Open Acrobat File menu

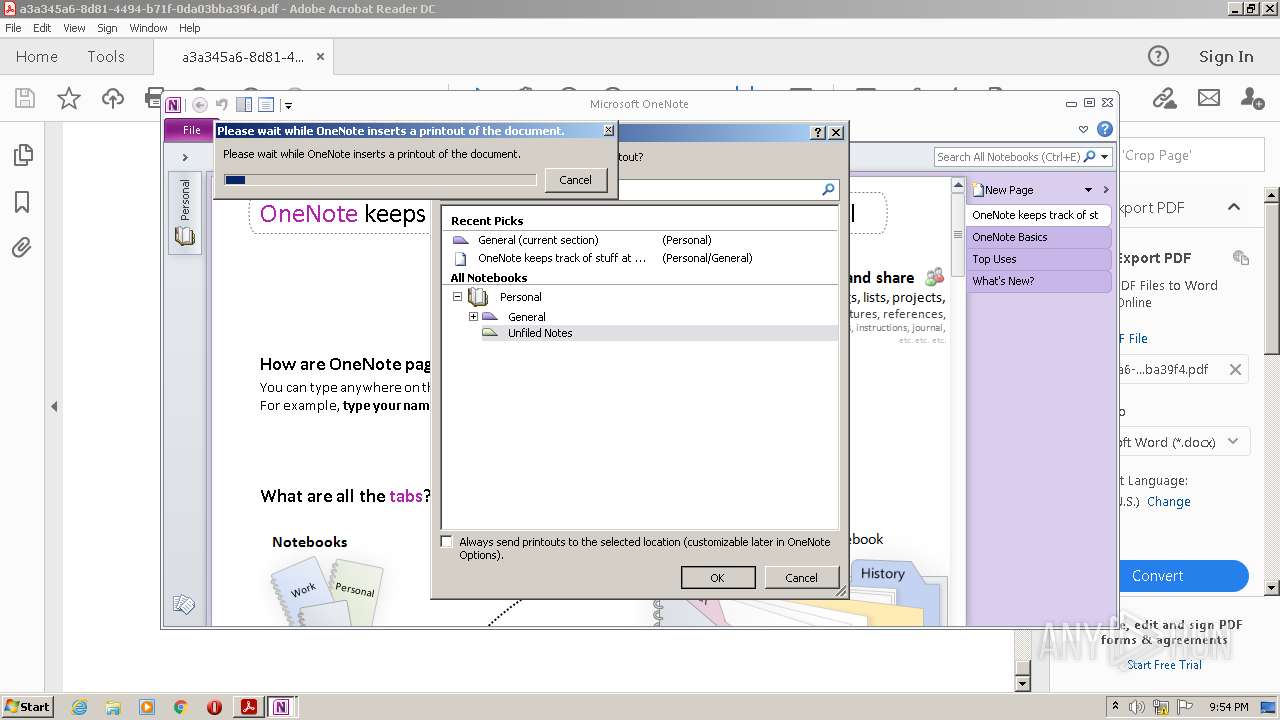[13, 28]
